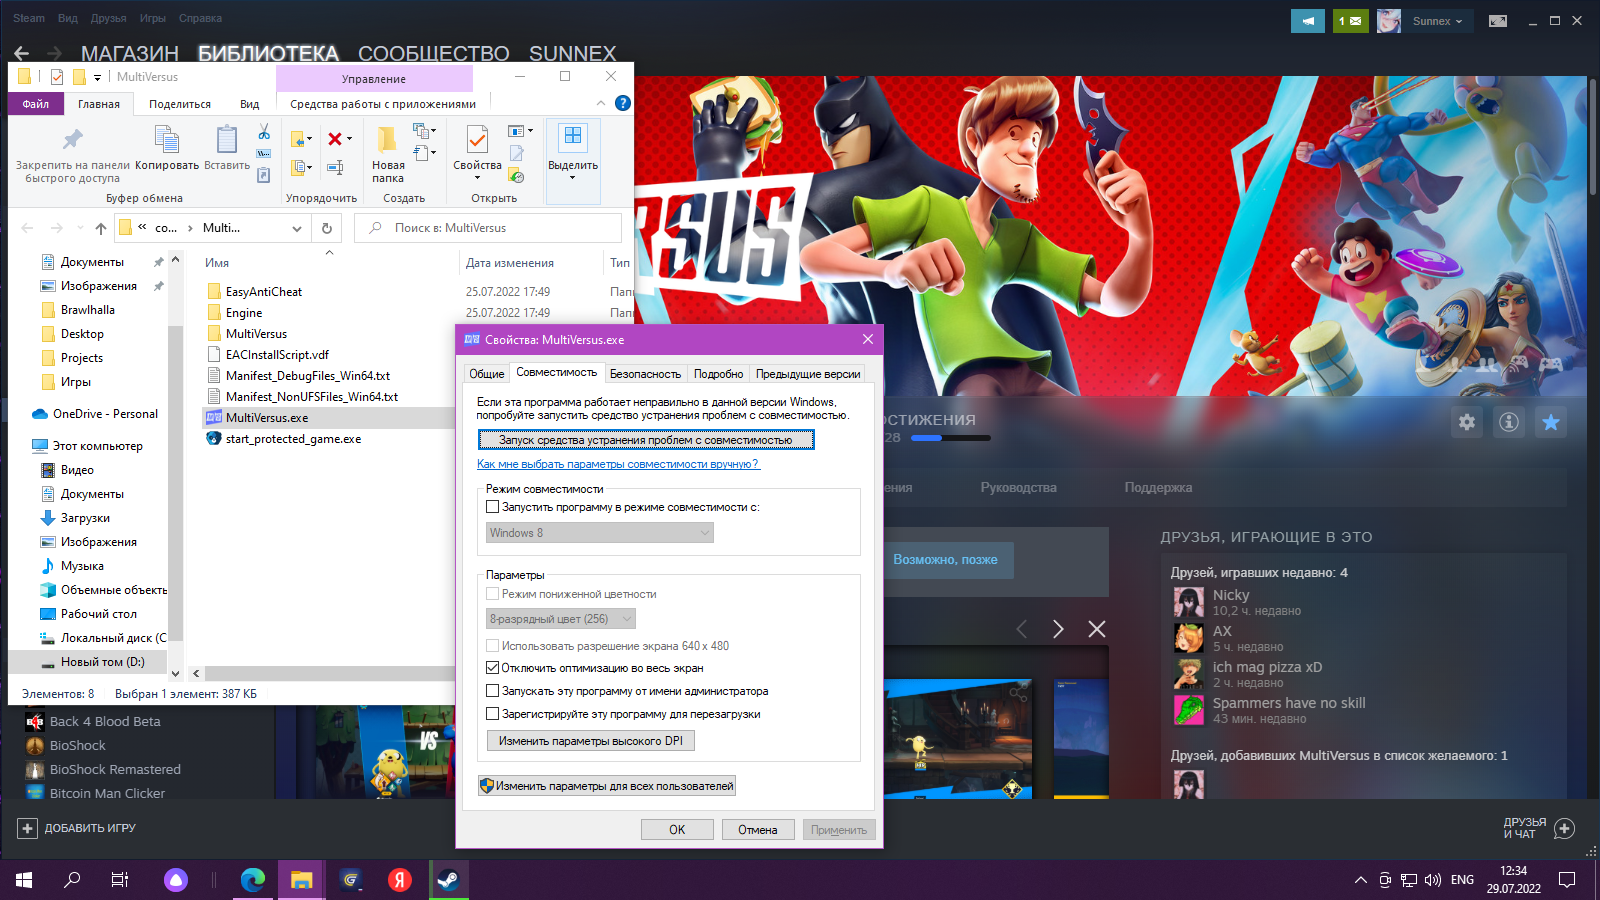Click the Steam taskbar icon
The height and width of the screenshot is (900, 1600).
(x=448, y=880)
